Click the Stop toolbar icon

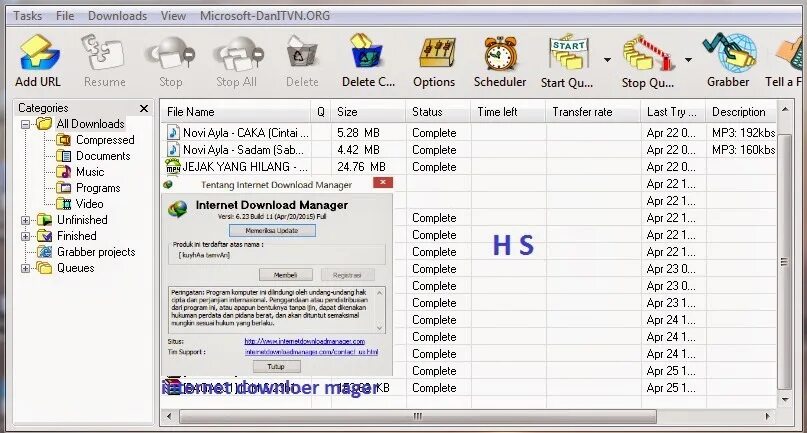pos(170,53)
